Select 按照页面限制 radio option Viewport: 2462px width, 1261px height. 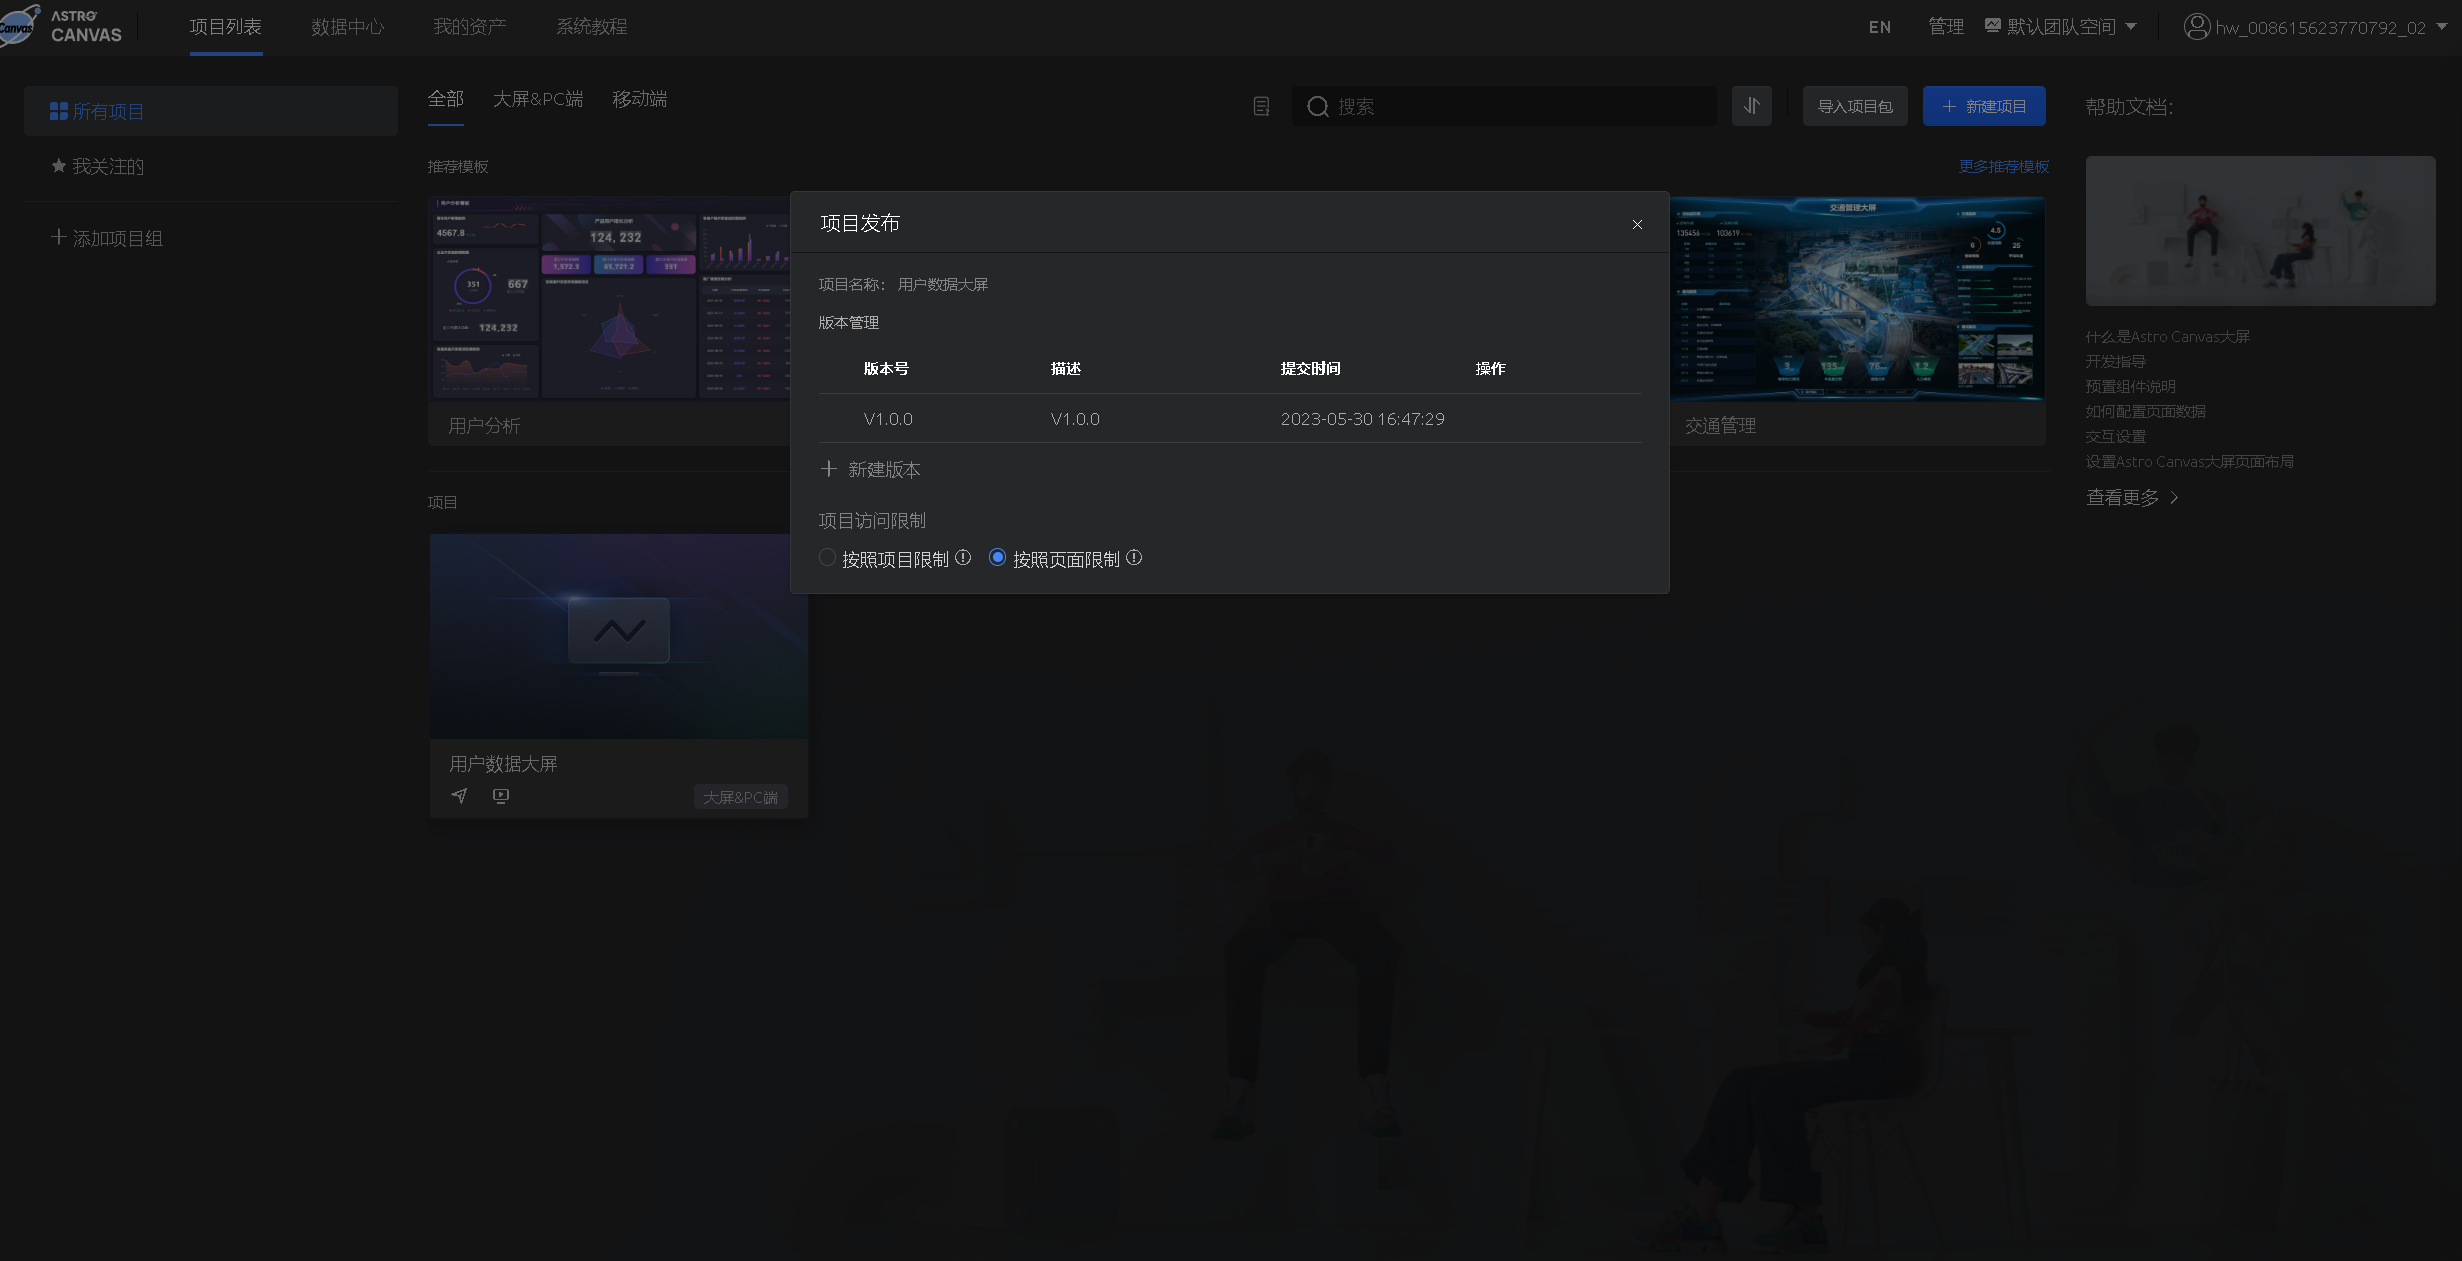997,558
